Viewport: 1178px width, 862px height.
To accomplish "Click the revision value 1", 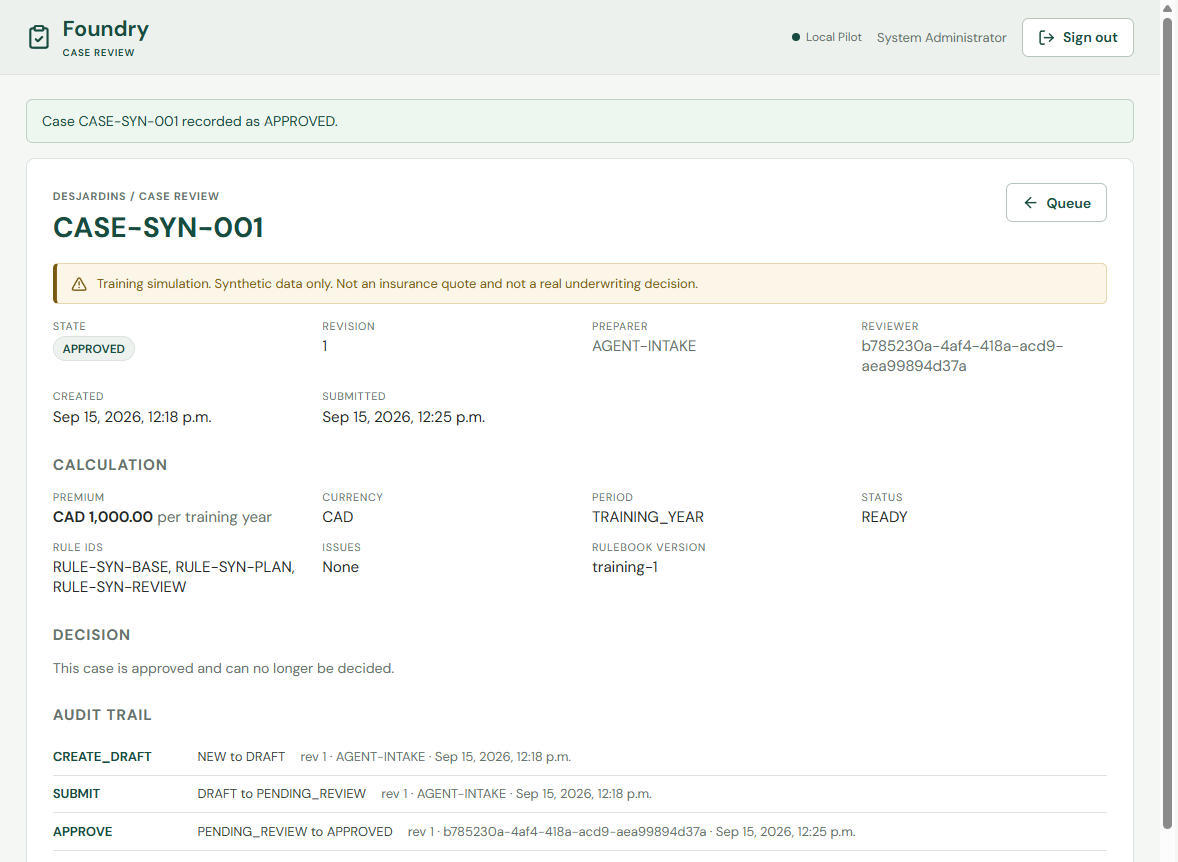I will click(325, 346).
